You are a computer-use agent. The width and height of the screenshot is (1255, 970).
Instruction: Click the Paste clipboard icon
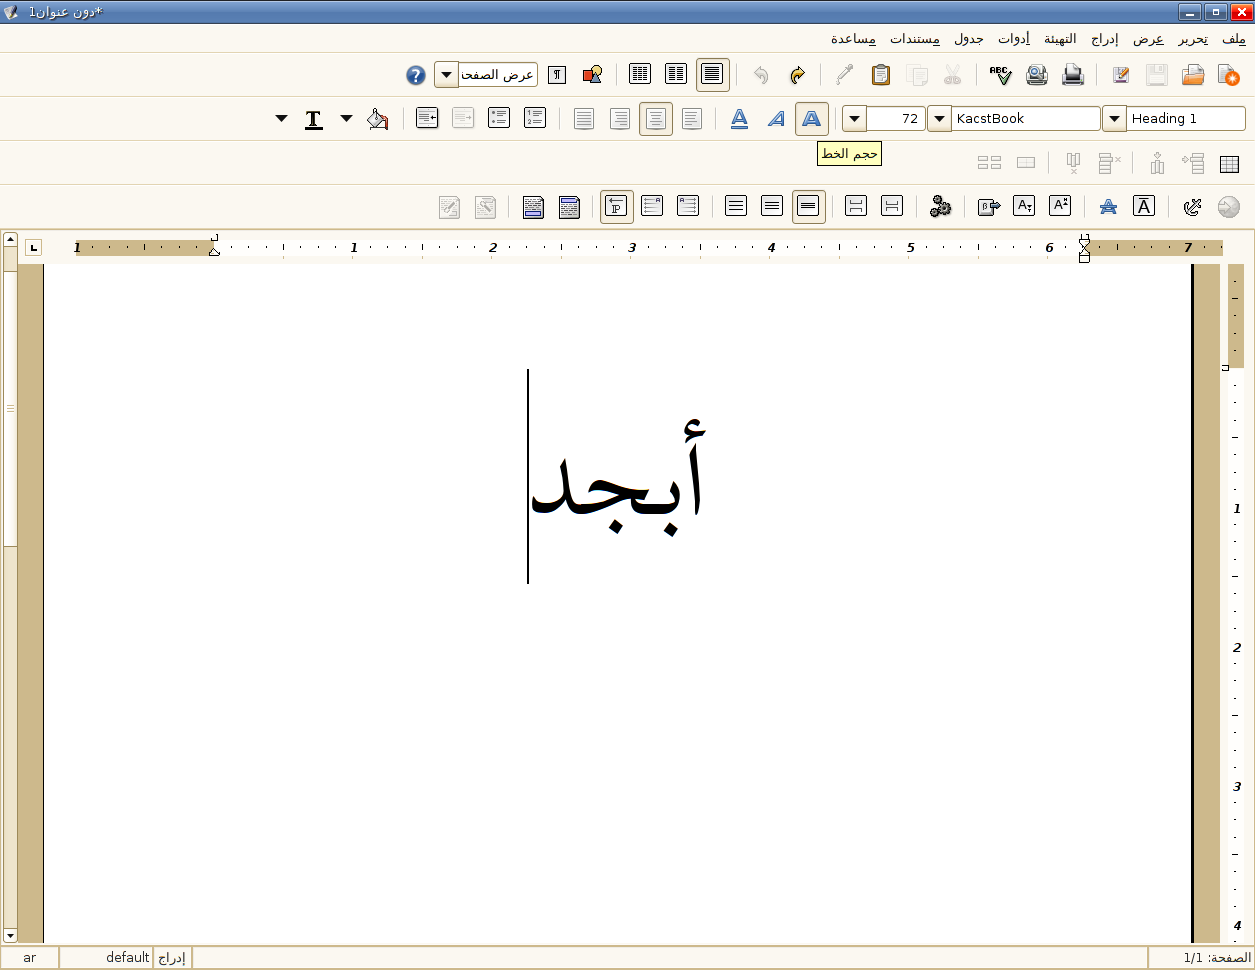[x=880, y=75]
